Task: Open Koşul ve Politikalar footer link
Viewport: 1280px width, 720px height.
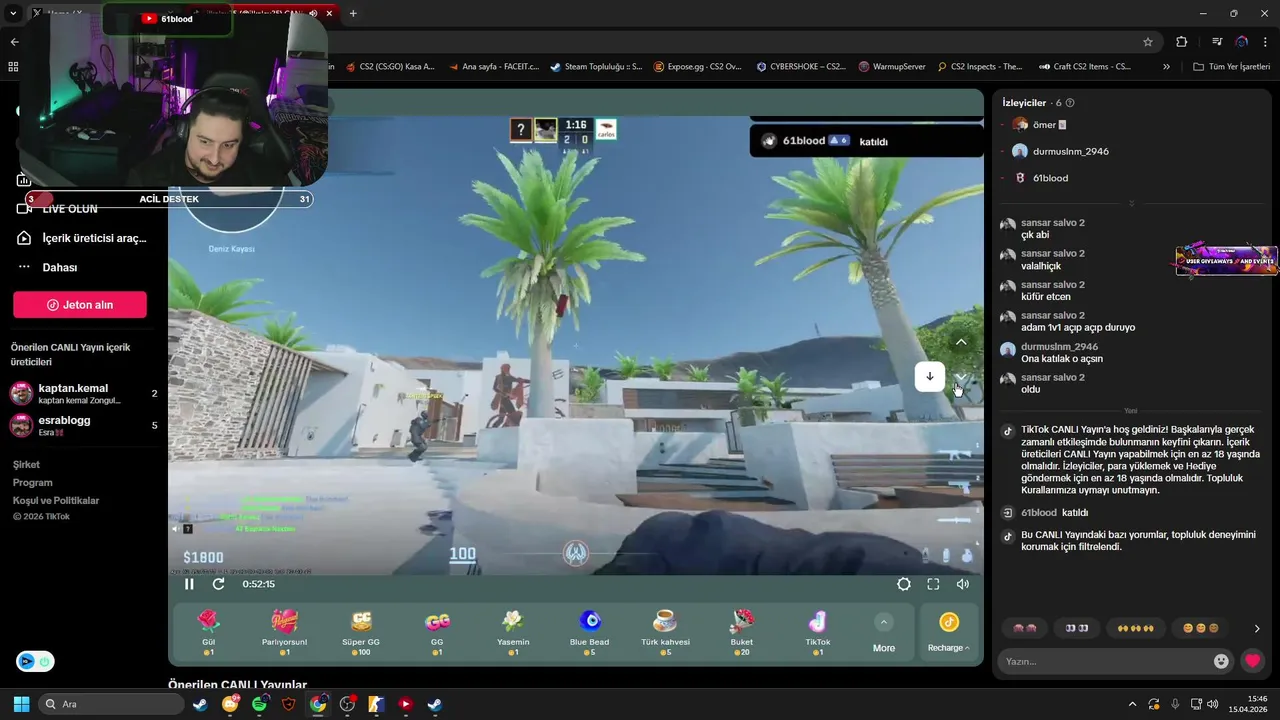Action: tap(56, 501)
